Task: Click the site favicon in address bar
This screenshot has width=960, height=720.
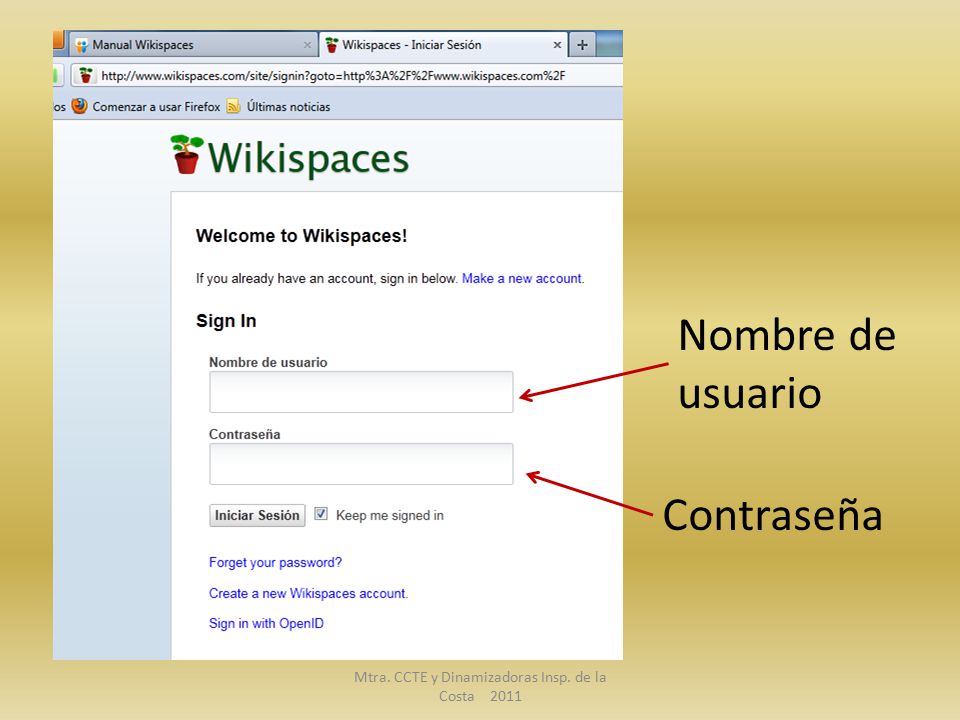Action: 86,75
